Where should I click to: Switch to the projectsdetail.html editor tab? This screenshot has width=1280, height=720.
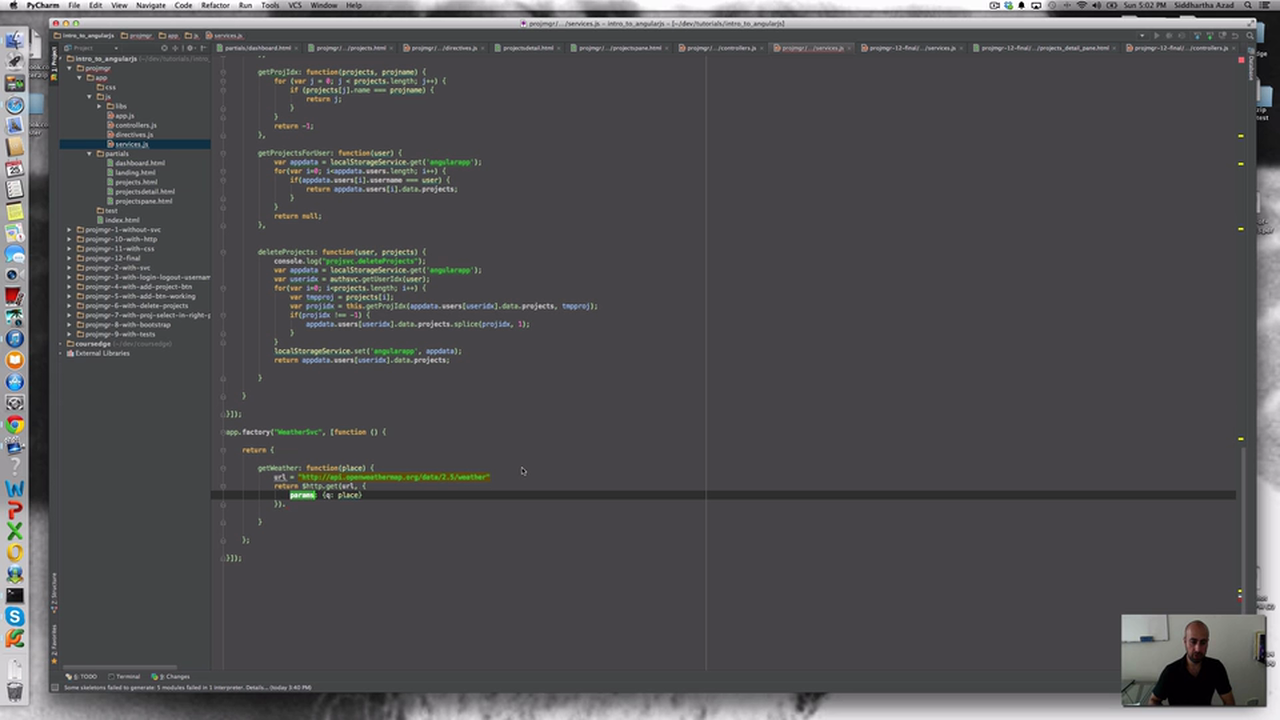[x=528, y=48]
